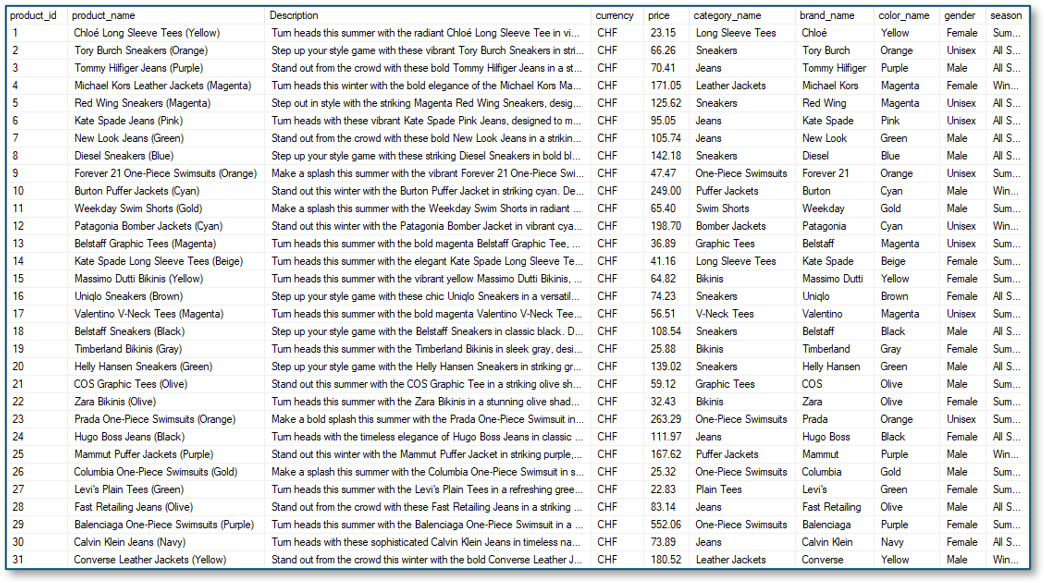The height and width of the screenshot is (583, 1044).
Task: Select the cell "Patagonia Bomber Jackets (Cyan)"
Action: [148, 226]
